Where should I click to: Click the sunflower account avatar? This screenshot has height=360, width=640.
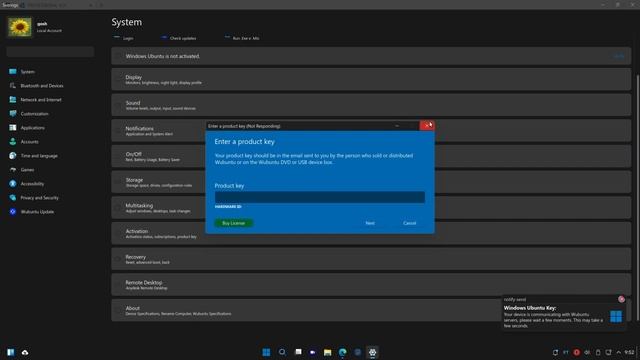click(20, 27)
